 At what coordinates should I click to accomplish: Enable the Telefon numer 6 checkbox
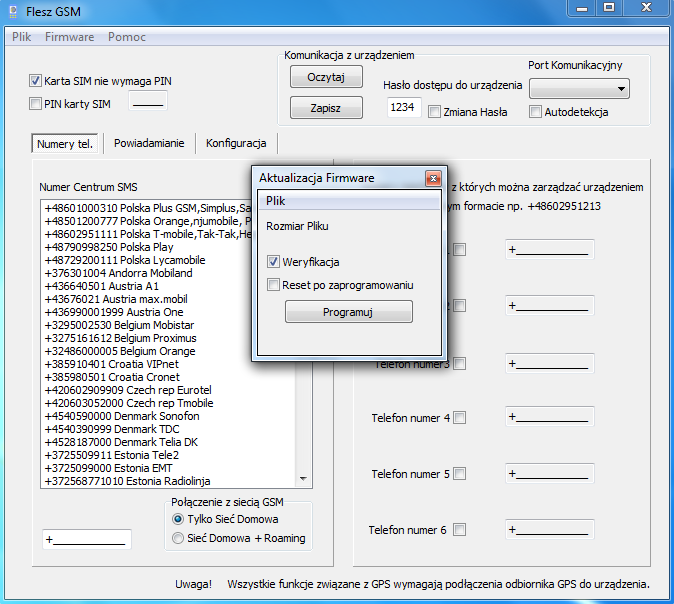[x=460, y=530]
